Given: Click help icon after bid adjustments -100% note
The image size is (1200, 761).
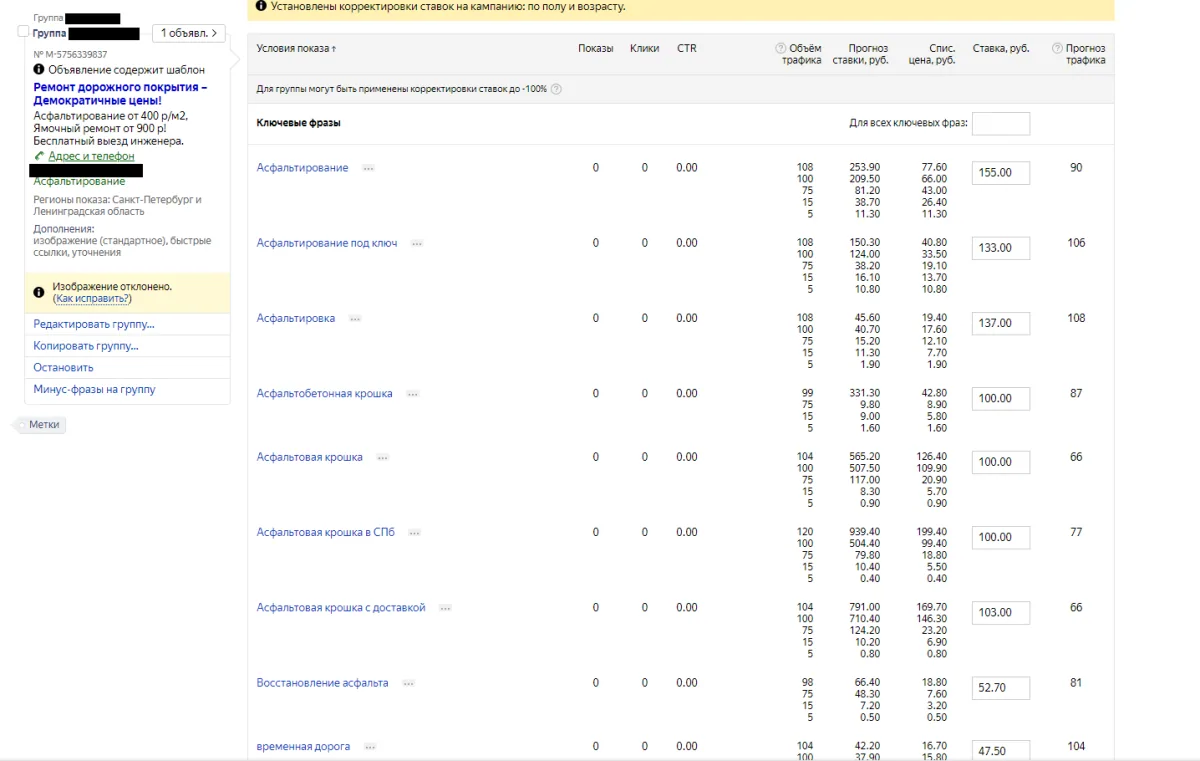Looking at the screenshot, I should (556, 89).
